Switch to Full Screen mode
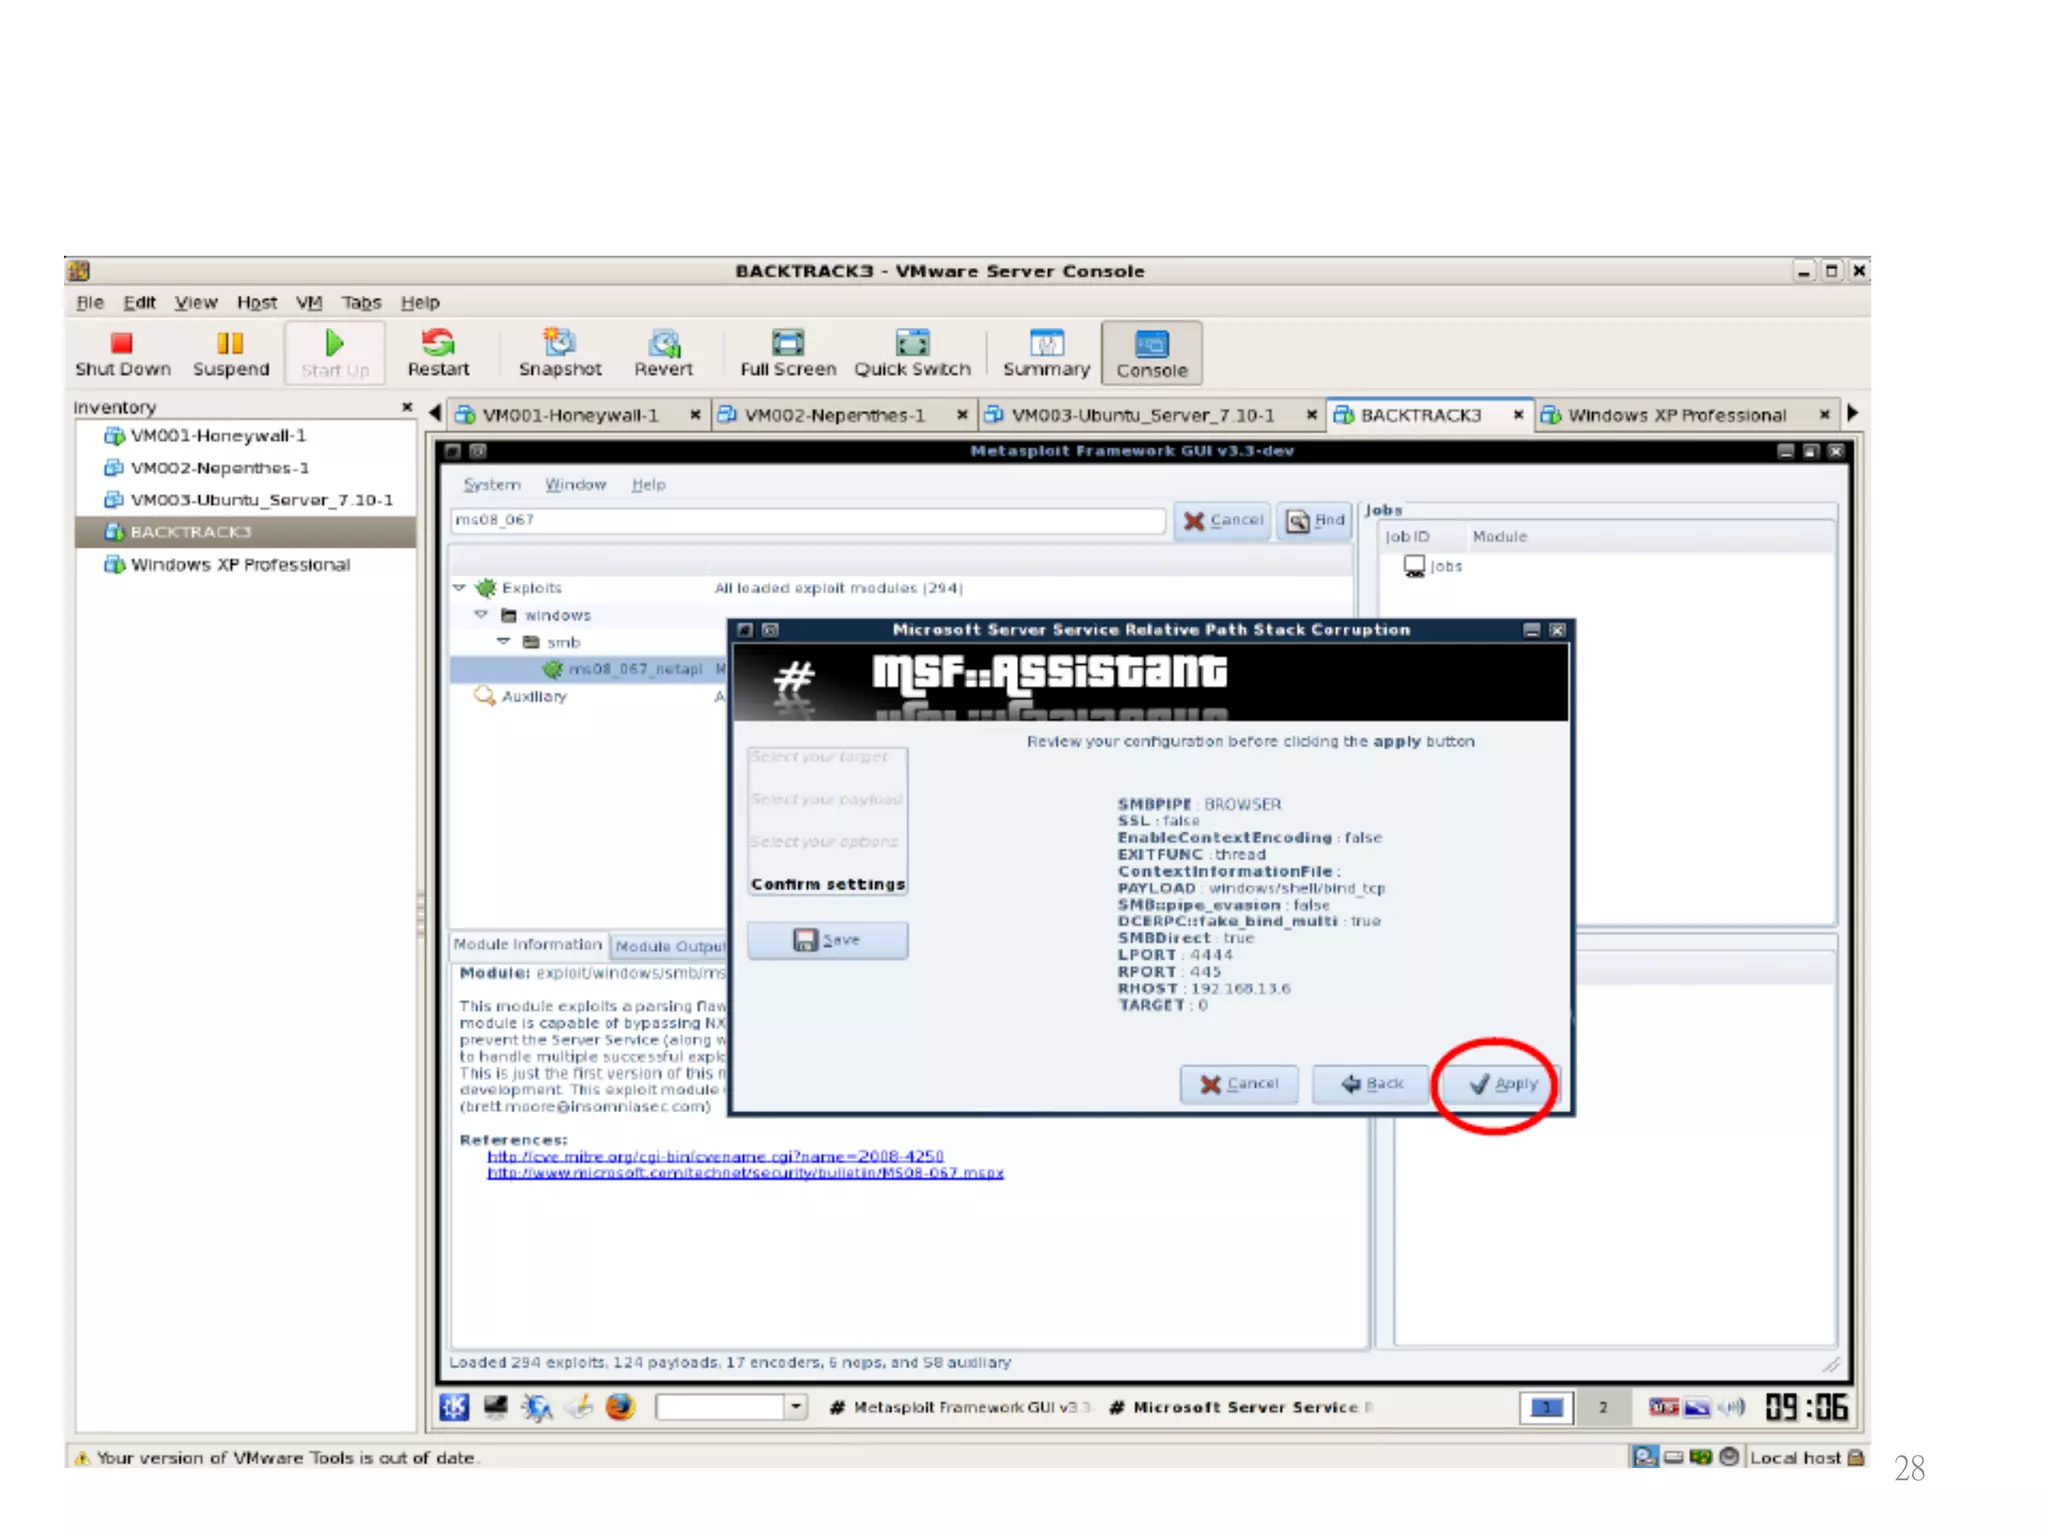This screenshot has width=2048, height=1536. (788, 345)
